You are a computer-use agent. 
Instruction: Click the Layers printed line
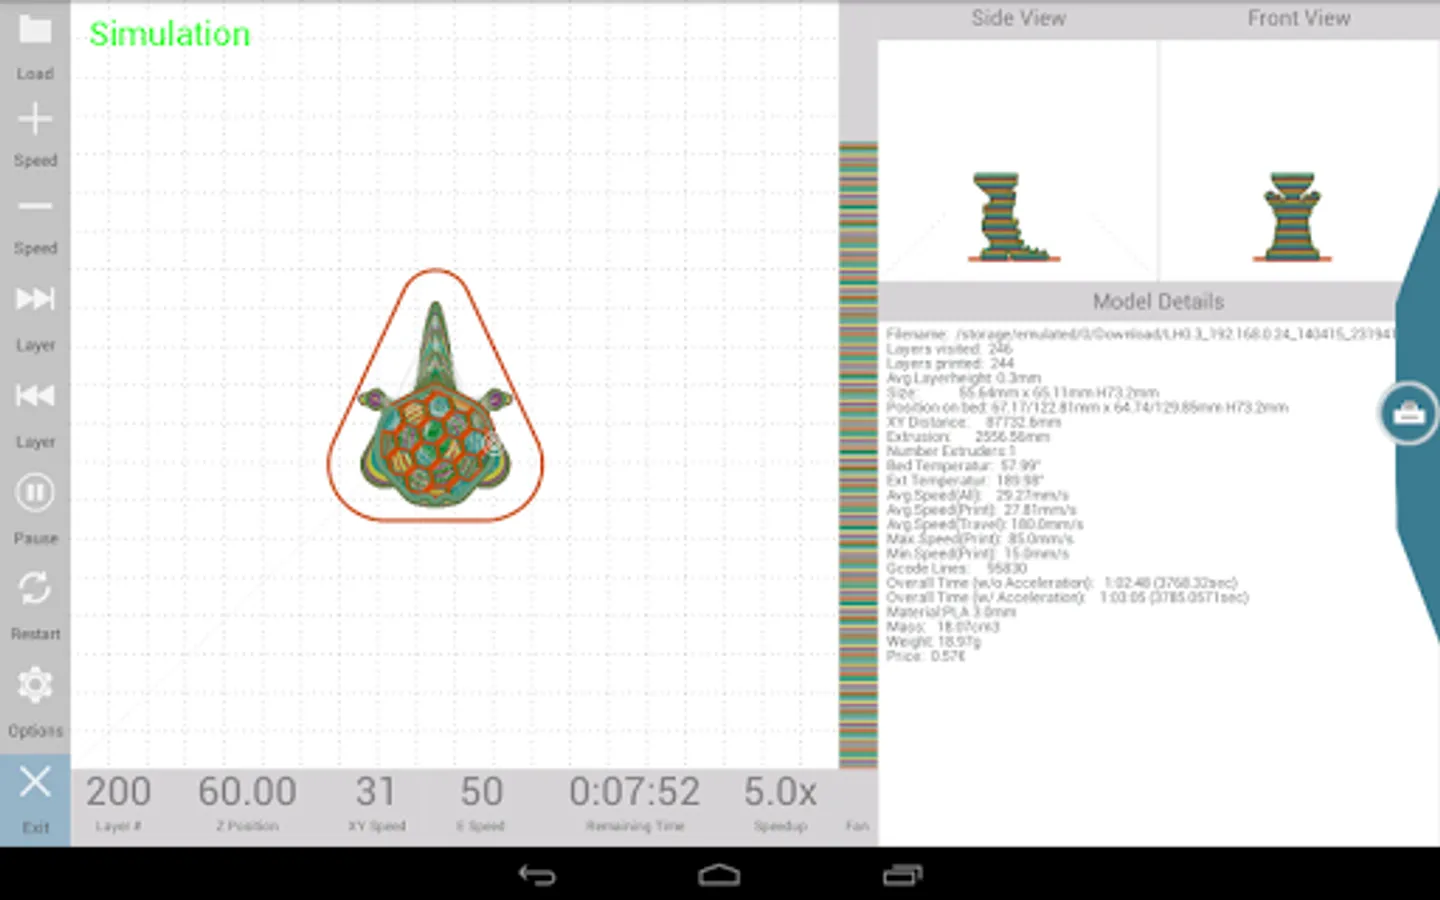point(950,363)
